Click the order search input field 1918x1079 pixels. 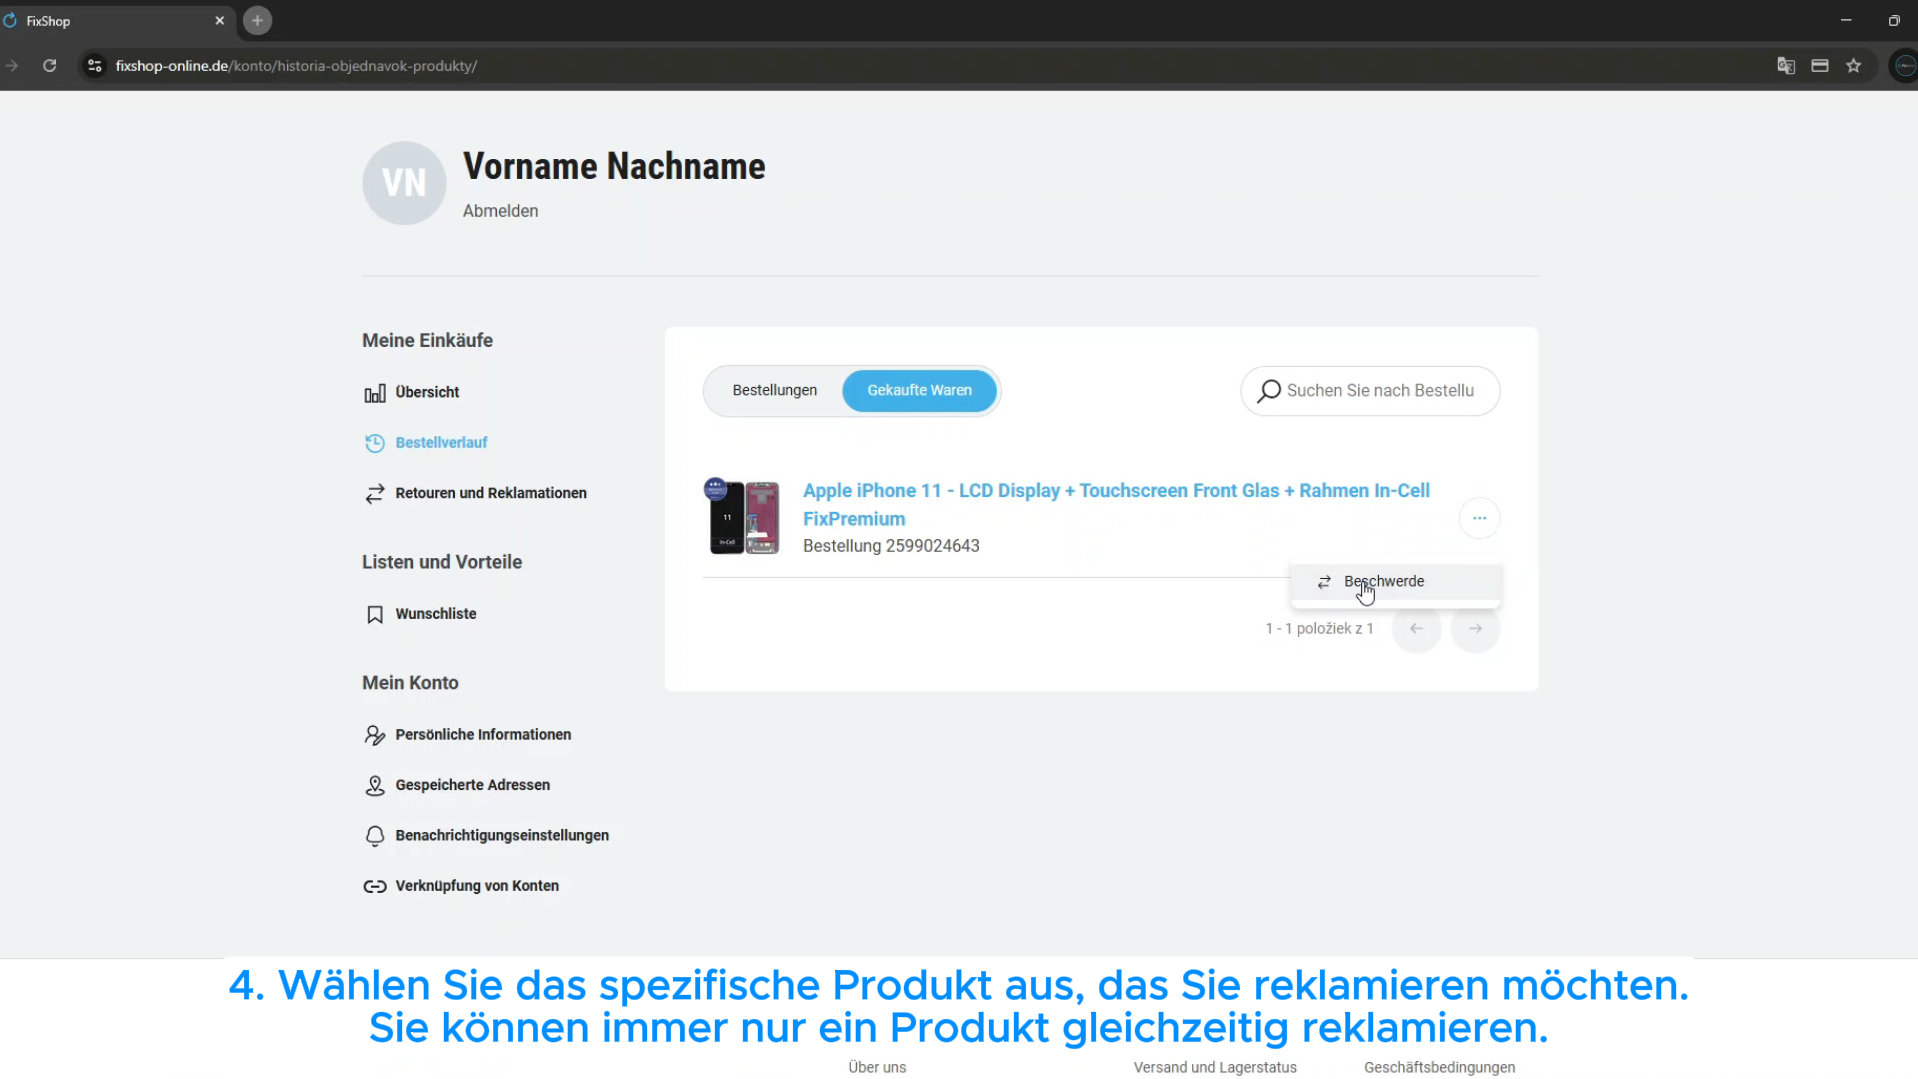[1380, 391]
